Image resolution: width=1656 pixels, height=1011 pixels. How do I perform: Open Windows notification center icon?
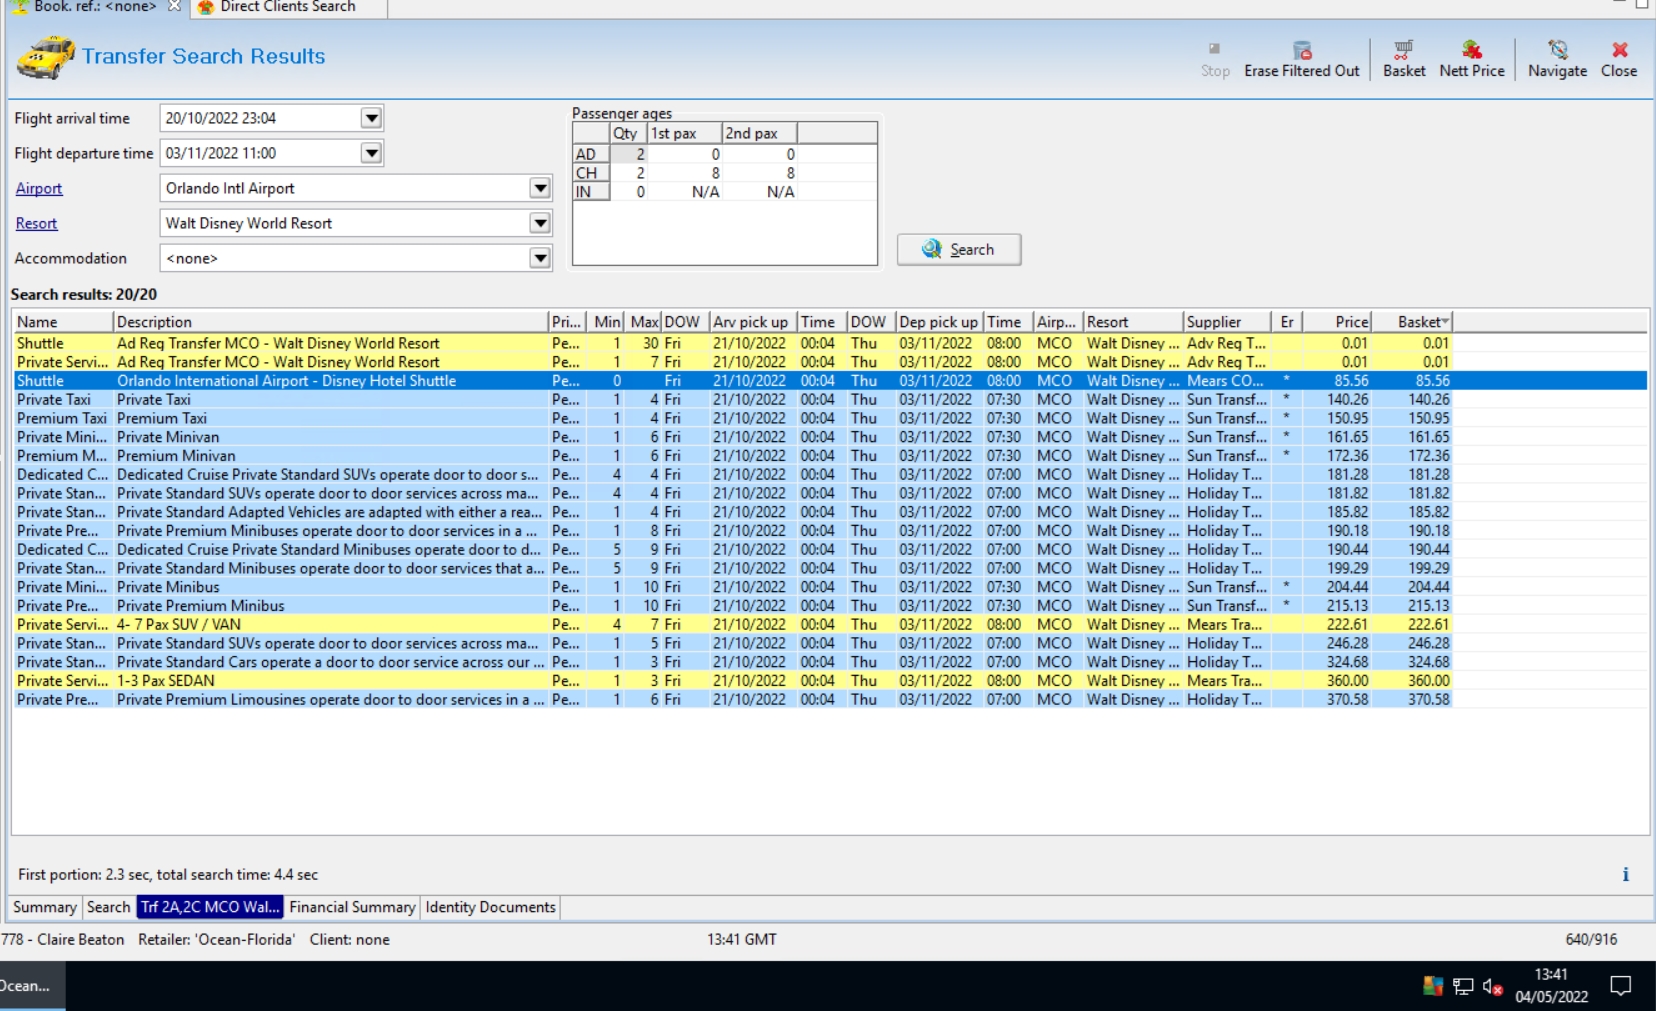[x=1620, y=987]
